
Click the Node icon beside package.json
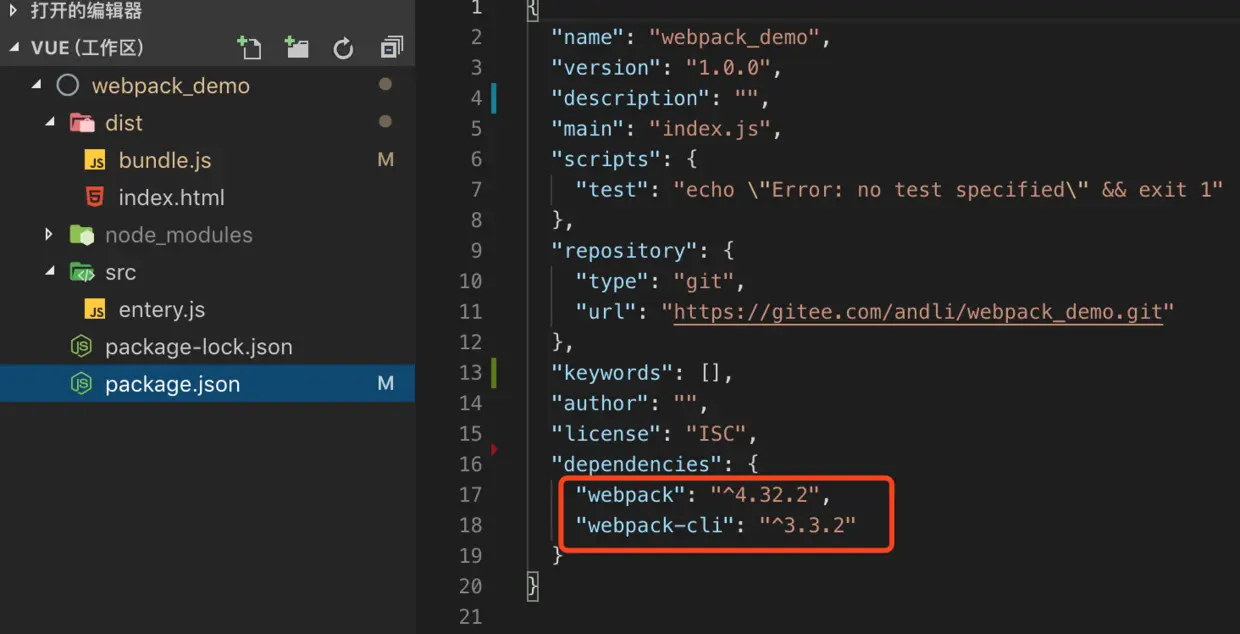[81, 384]
